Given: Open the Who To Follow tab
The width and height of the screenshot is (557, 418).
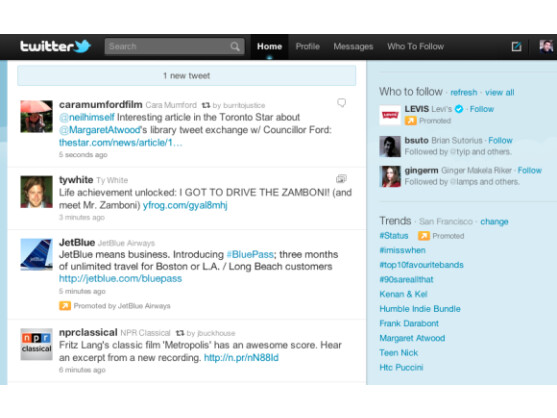Looking at the screenshot, I should point(415,47).
